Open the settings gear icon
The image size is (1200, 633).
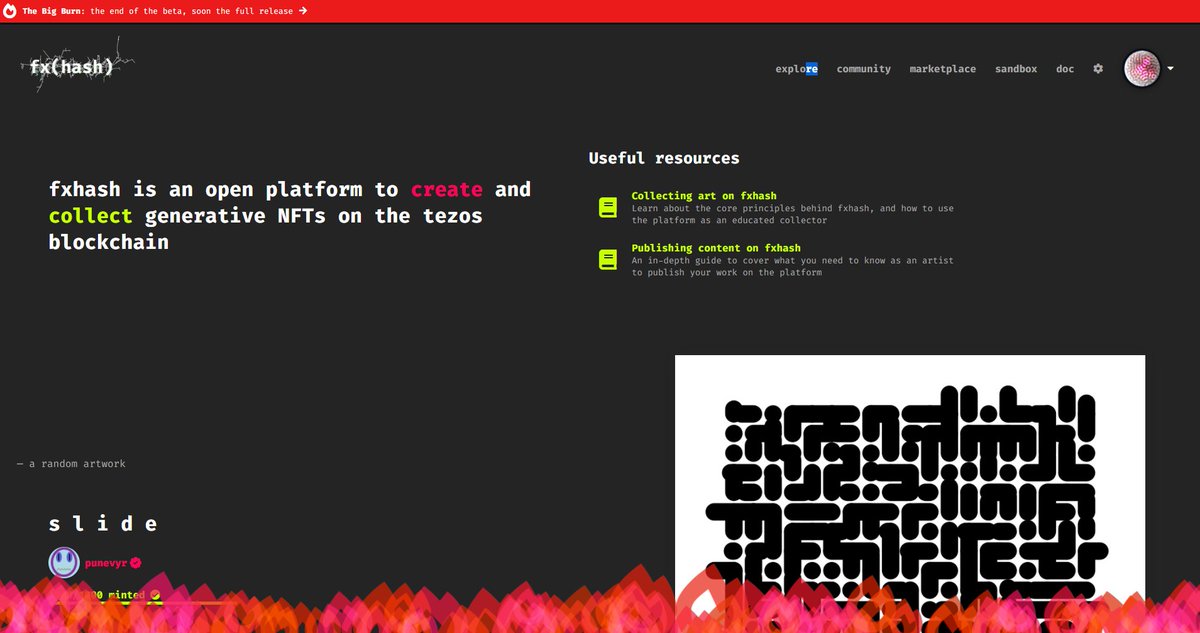coord(1098,69)
